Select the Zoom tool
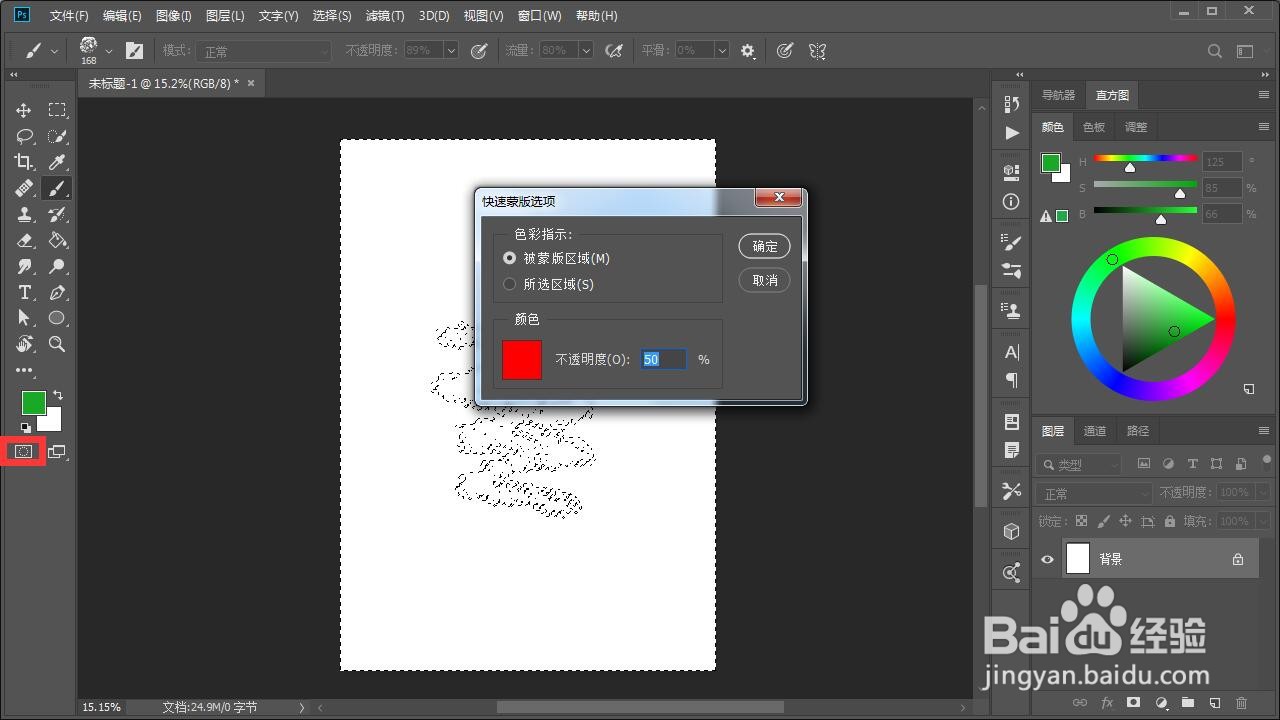 (x=58, y=344)
